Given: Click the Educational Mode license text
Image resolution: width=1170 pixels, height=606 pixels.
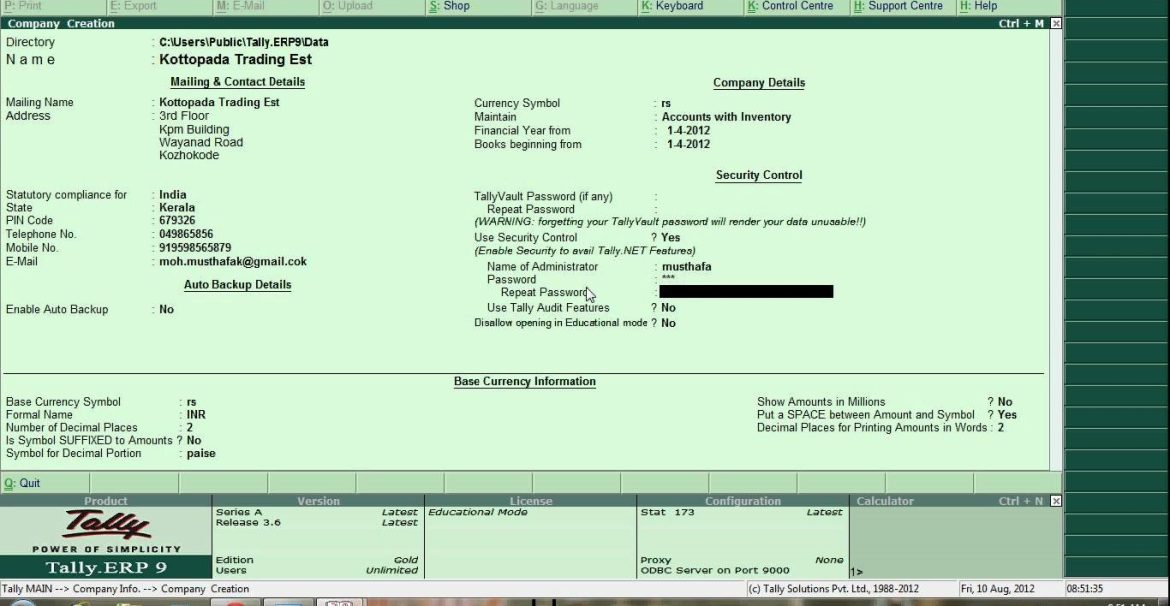Looking at the screenshot, I should pyautogui.click(x=478, y=513).
